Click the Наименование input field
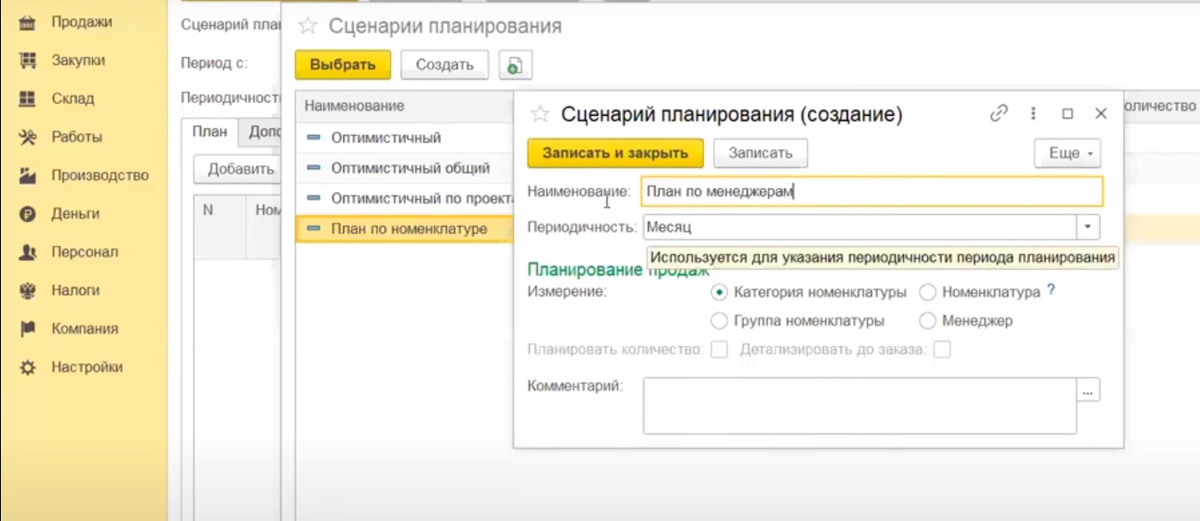This screenshot has width=1200, height=521. tap(871, 191)
